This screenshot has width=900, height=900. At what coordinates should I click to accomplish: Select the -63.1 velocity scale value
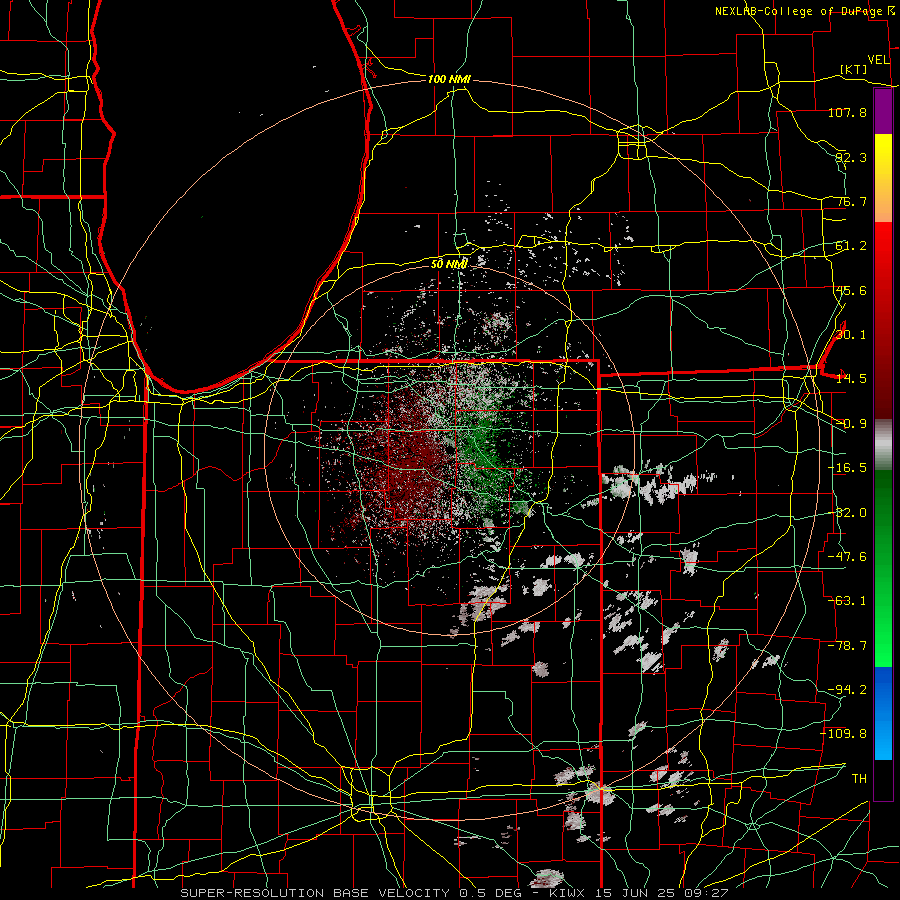point(847,600)
